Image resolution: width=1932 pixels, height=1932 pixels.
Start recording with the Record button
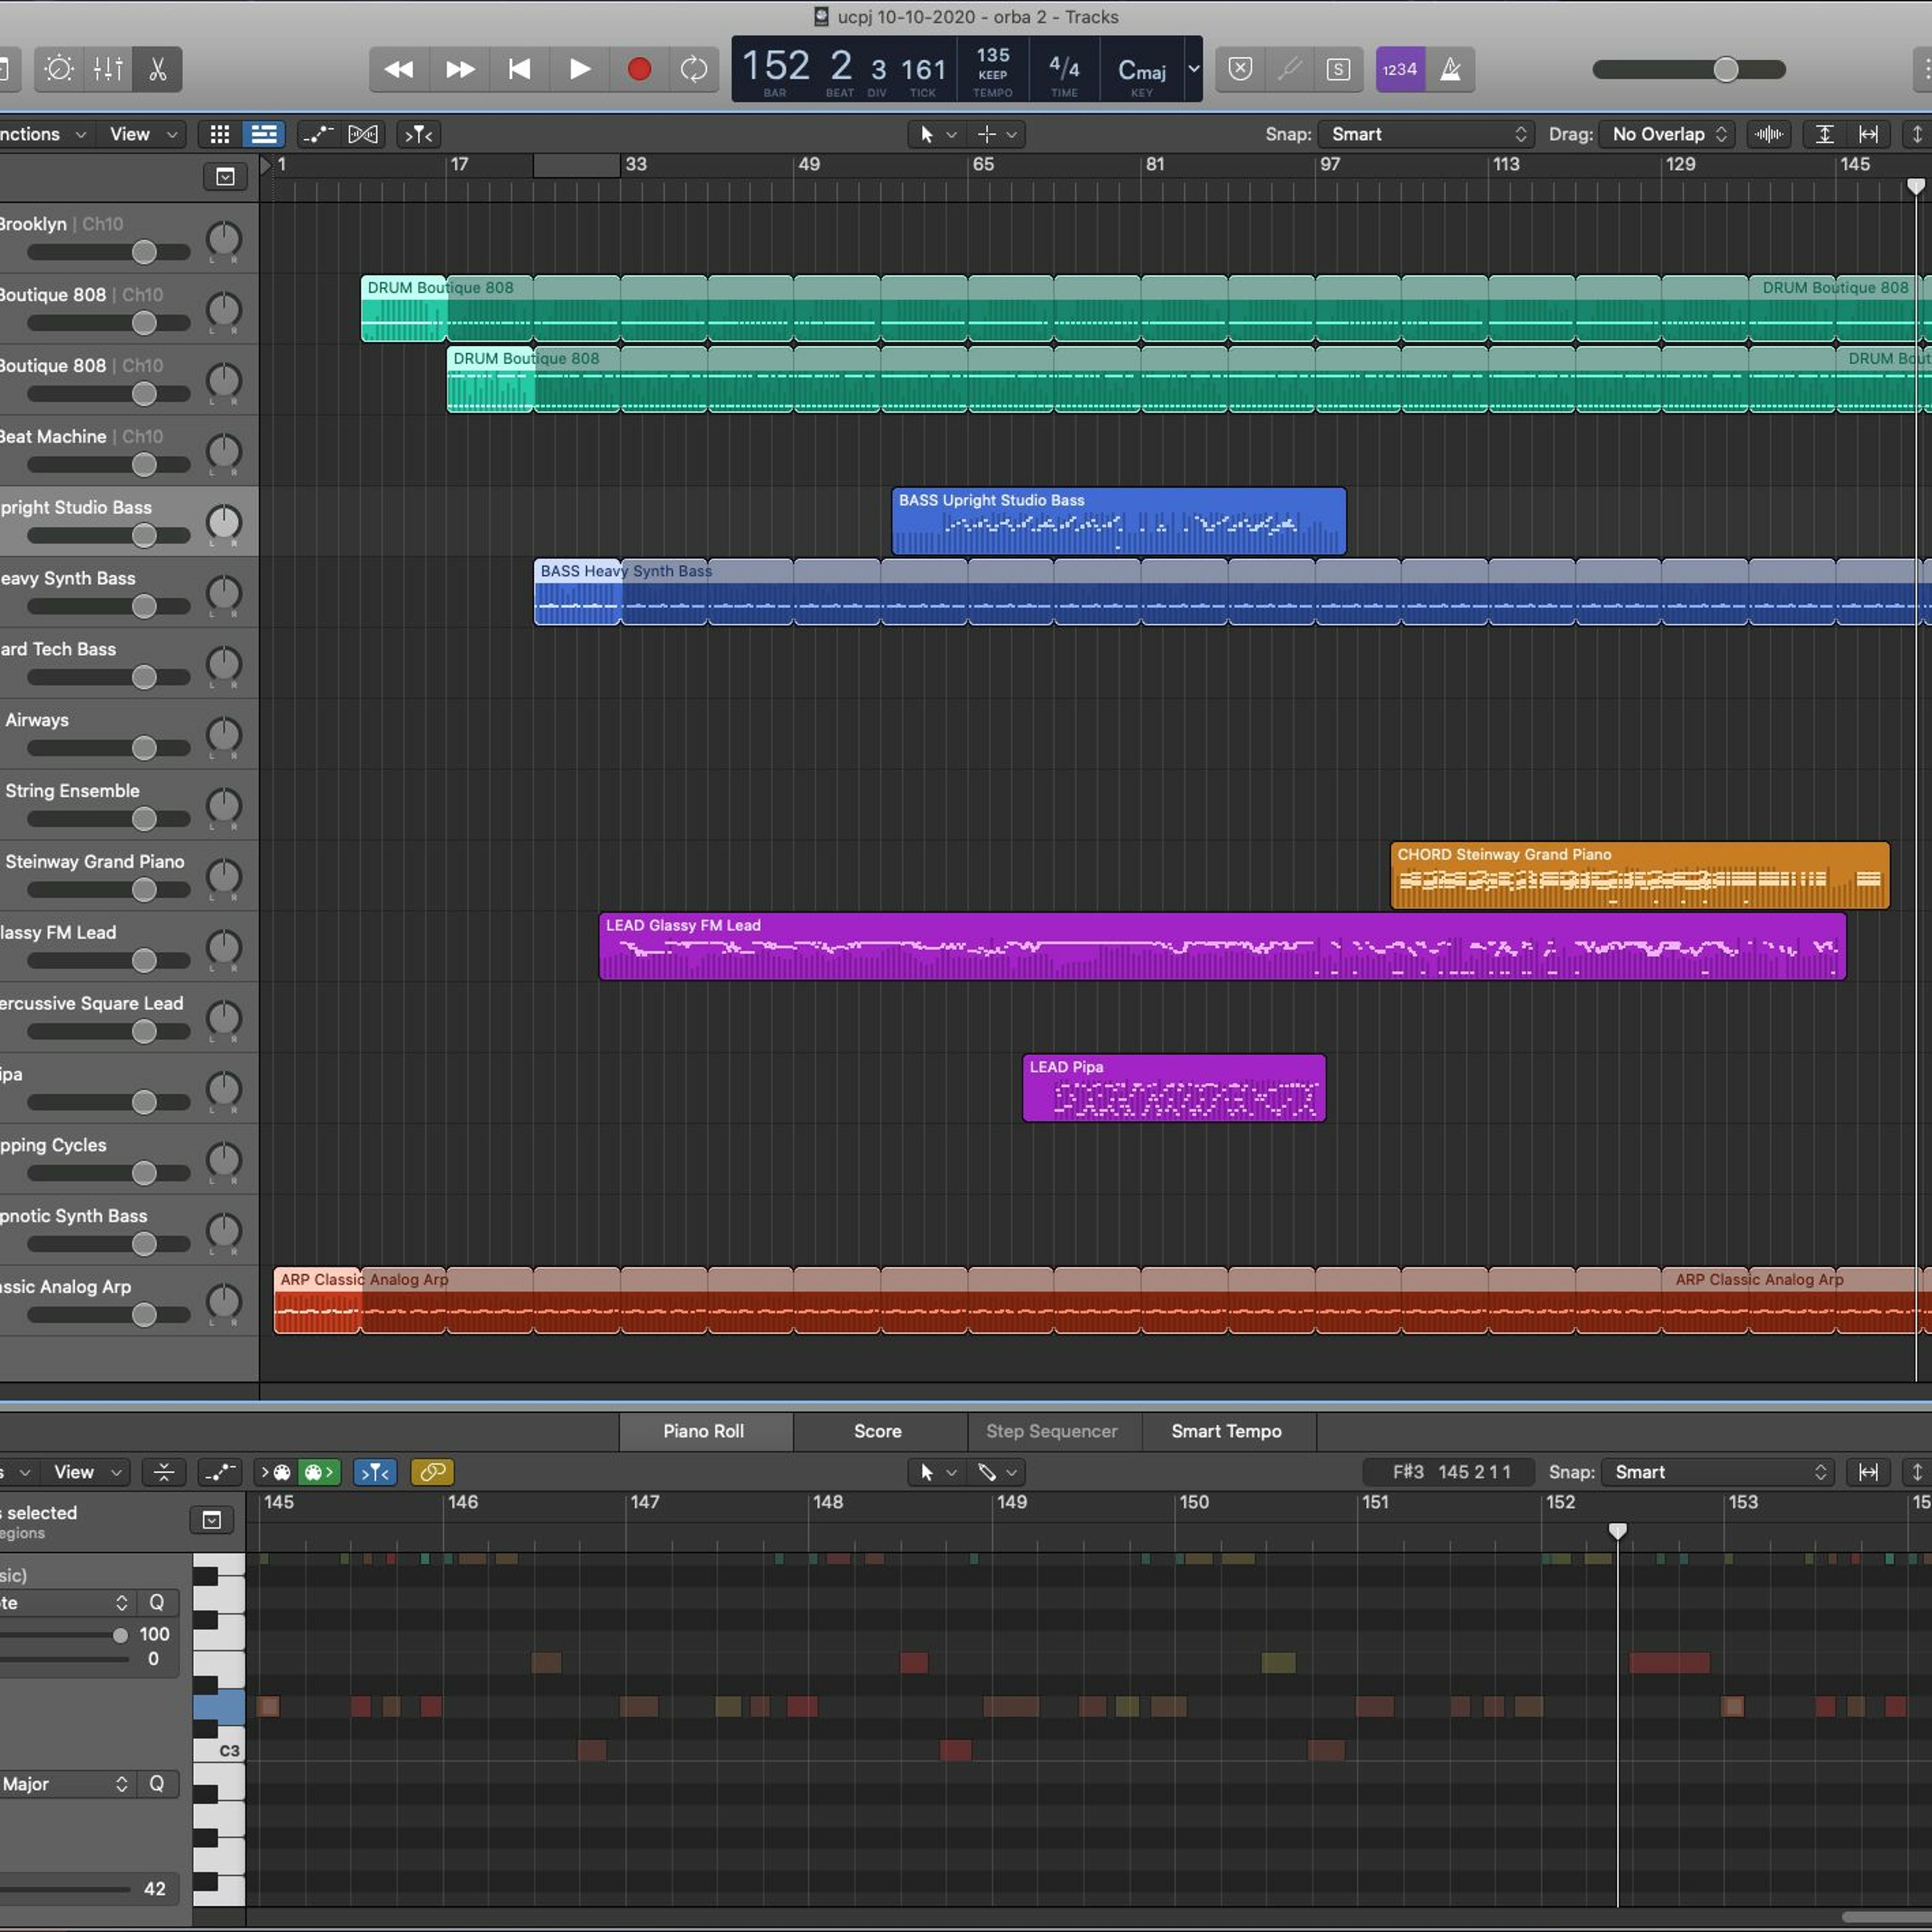pos(639,69)
